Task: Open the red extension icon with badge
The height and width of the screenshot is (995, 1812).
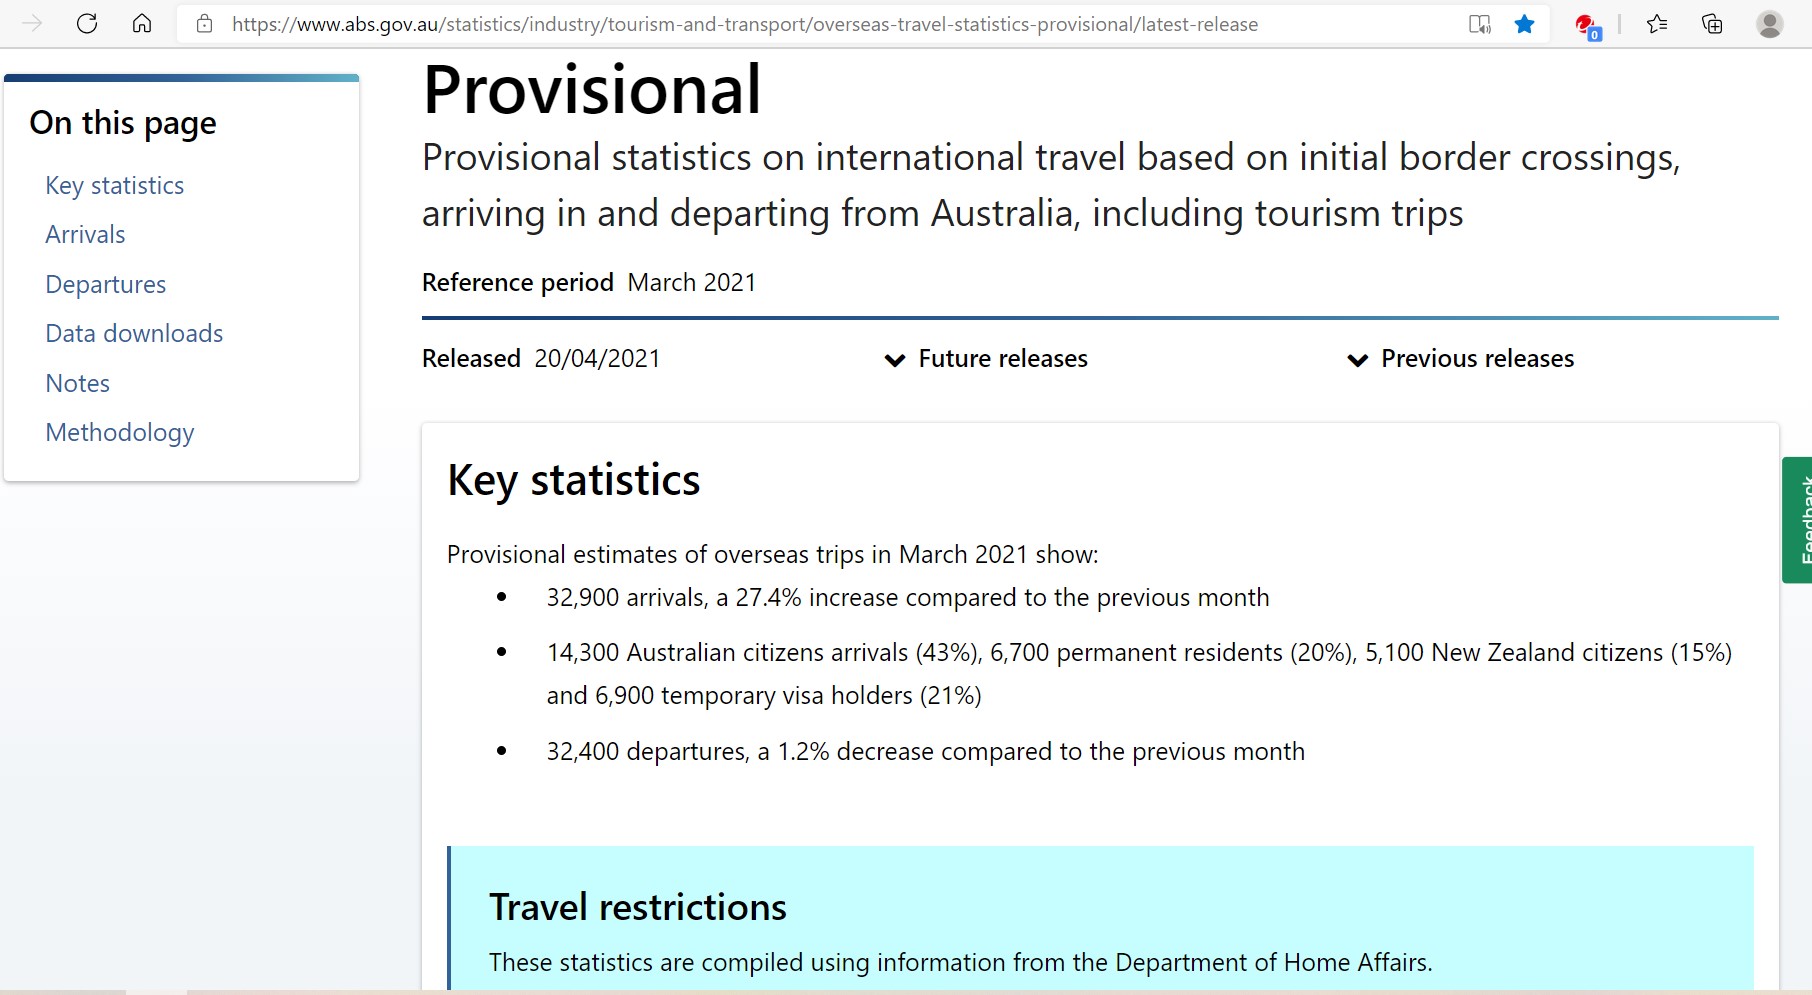Action: [x=1586, y=26]
